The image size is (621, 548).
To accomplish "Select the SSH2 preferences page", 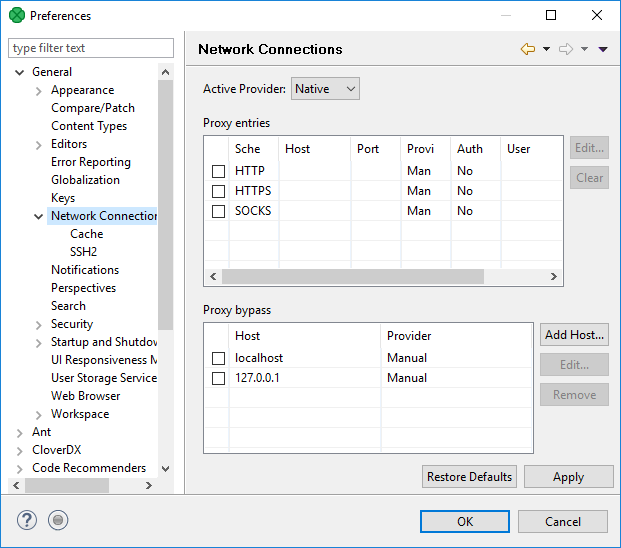I will coord(86,252).
